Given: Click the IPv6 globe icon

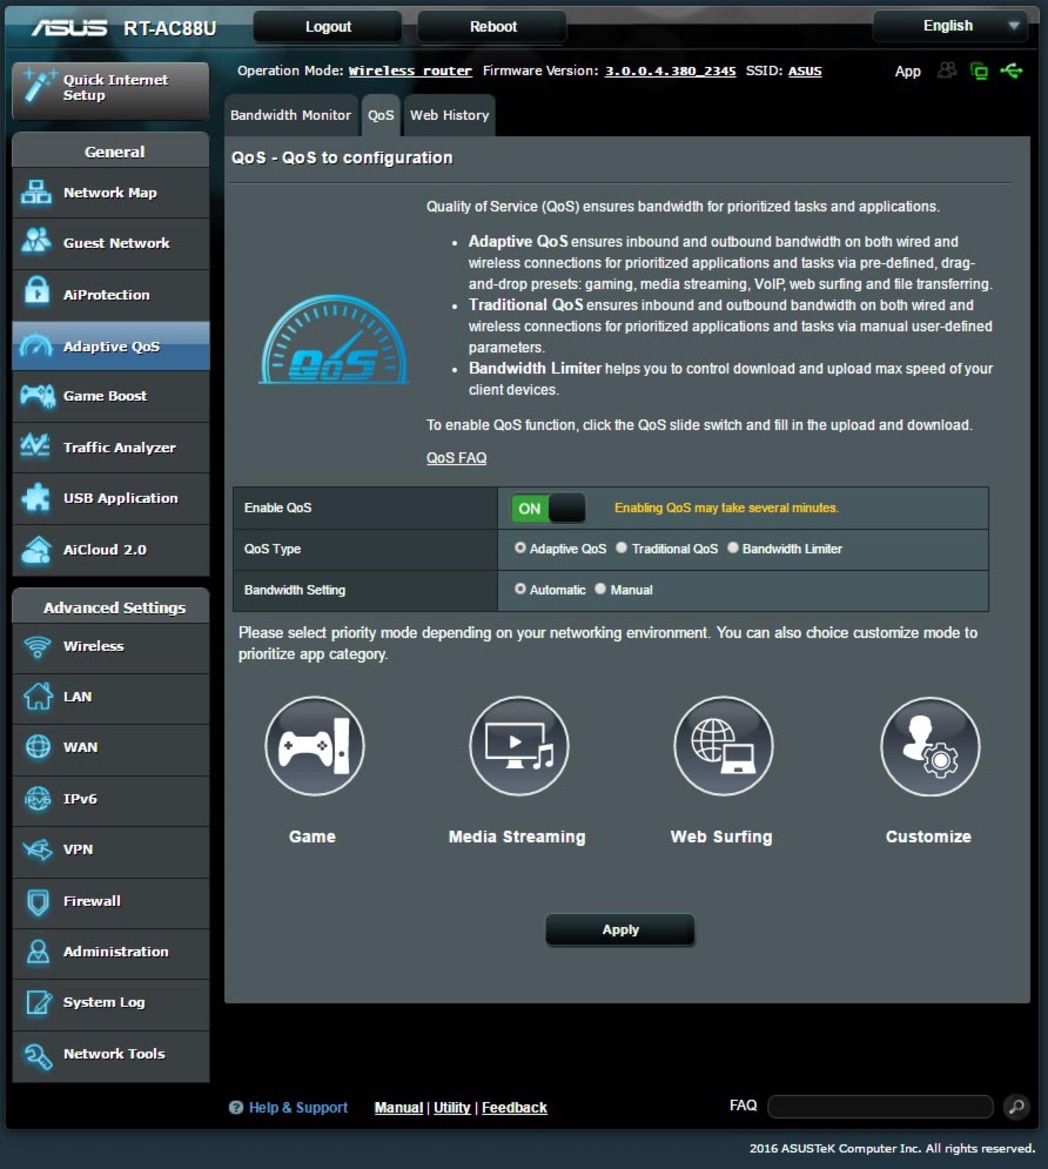Looking at the screenshot, I should (x=37, y=798).
